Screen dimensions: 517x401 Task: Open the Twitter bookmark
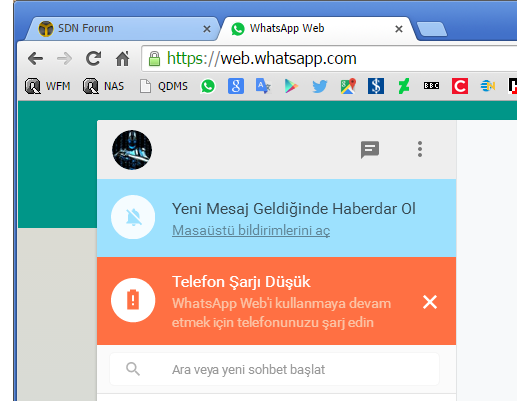[320, 86]
